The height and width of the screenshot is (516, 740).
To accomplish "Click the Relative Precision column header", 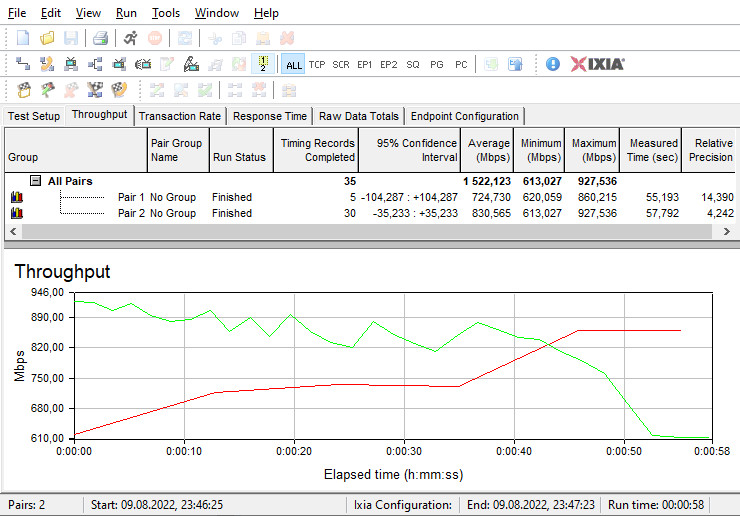I will (x=709, y=150).
